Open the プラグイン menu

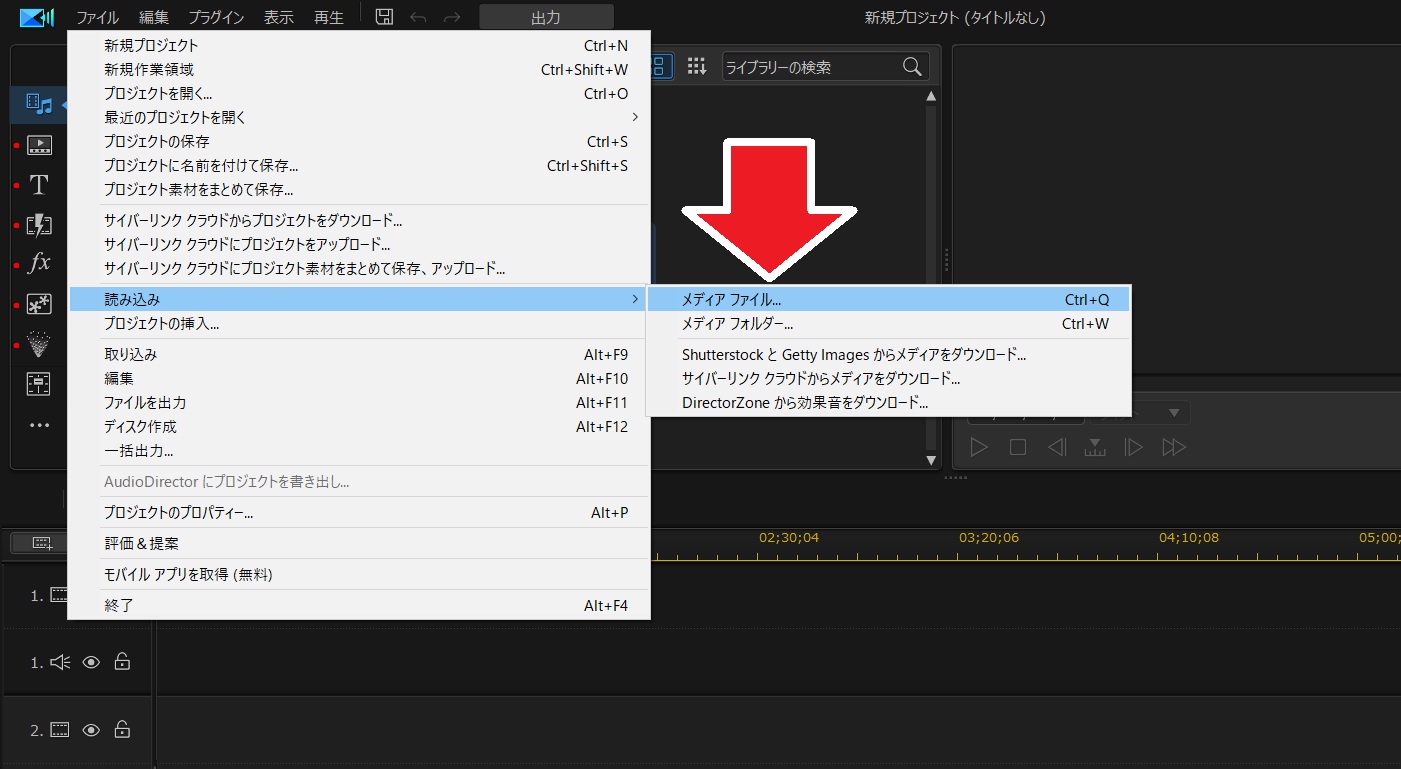(x=216, y=17)
